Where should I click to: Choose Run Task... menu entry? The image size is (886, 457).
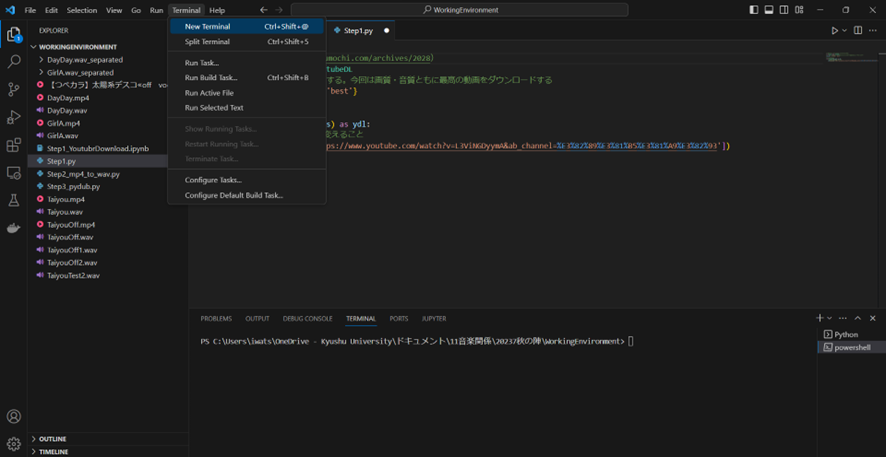click(x=246, y=63)
